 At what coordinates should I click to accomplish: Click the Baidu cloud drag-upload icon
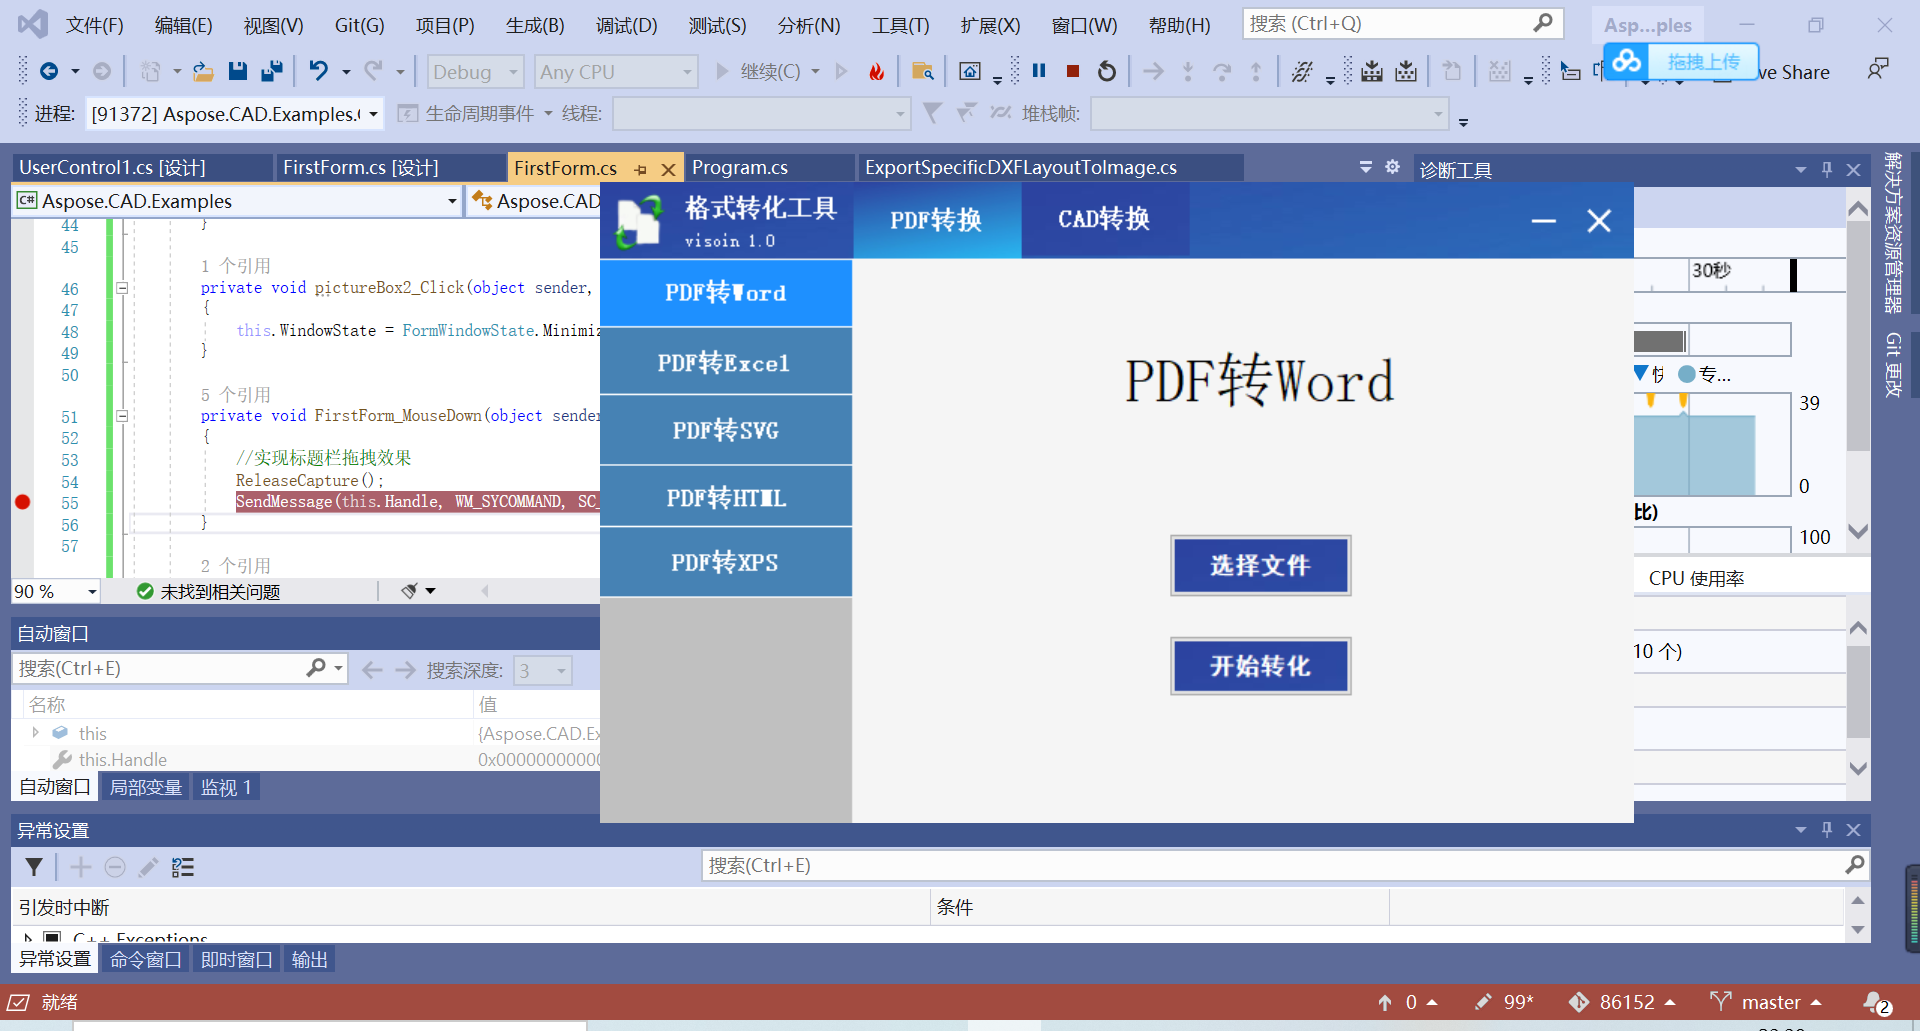[x=1626, y=62]
